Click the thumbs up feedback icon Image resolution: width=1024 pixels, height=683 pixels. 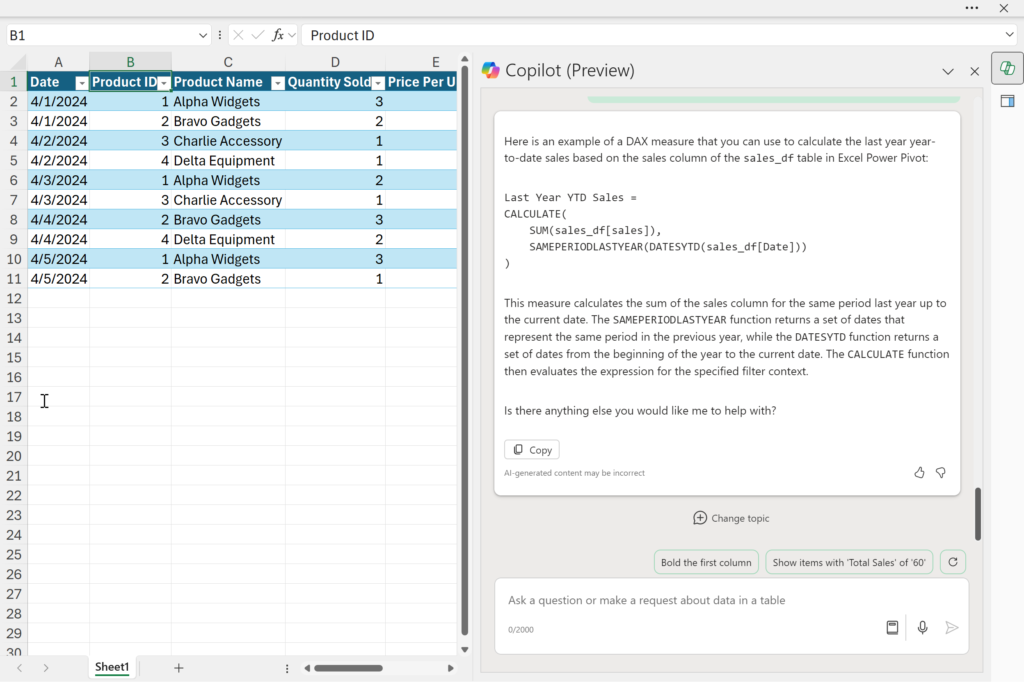pyautogui.click(x=919, y=472)
